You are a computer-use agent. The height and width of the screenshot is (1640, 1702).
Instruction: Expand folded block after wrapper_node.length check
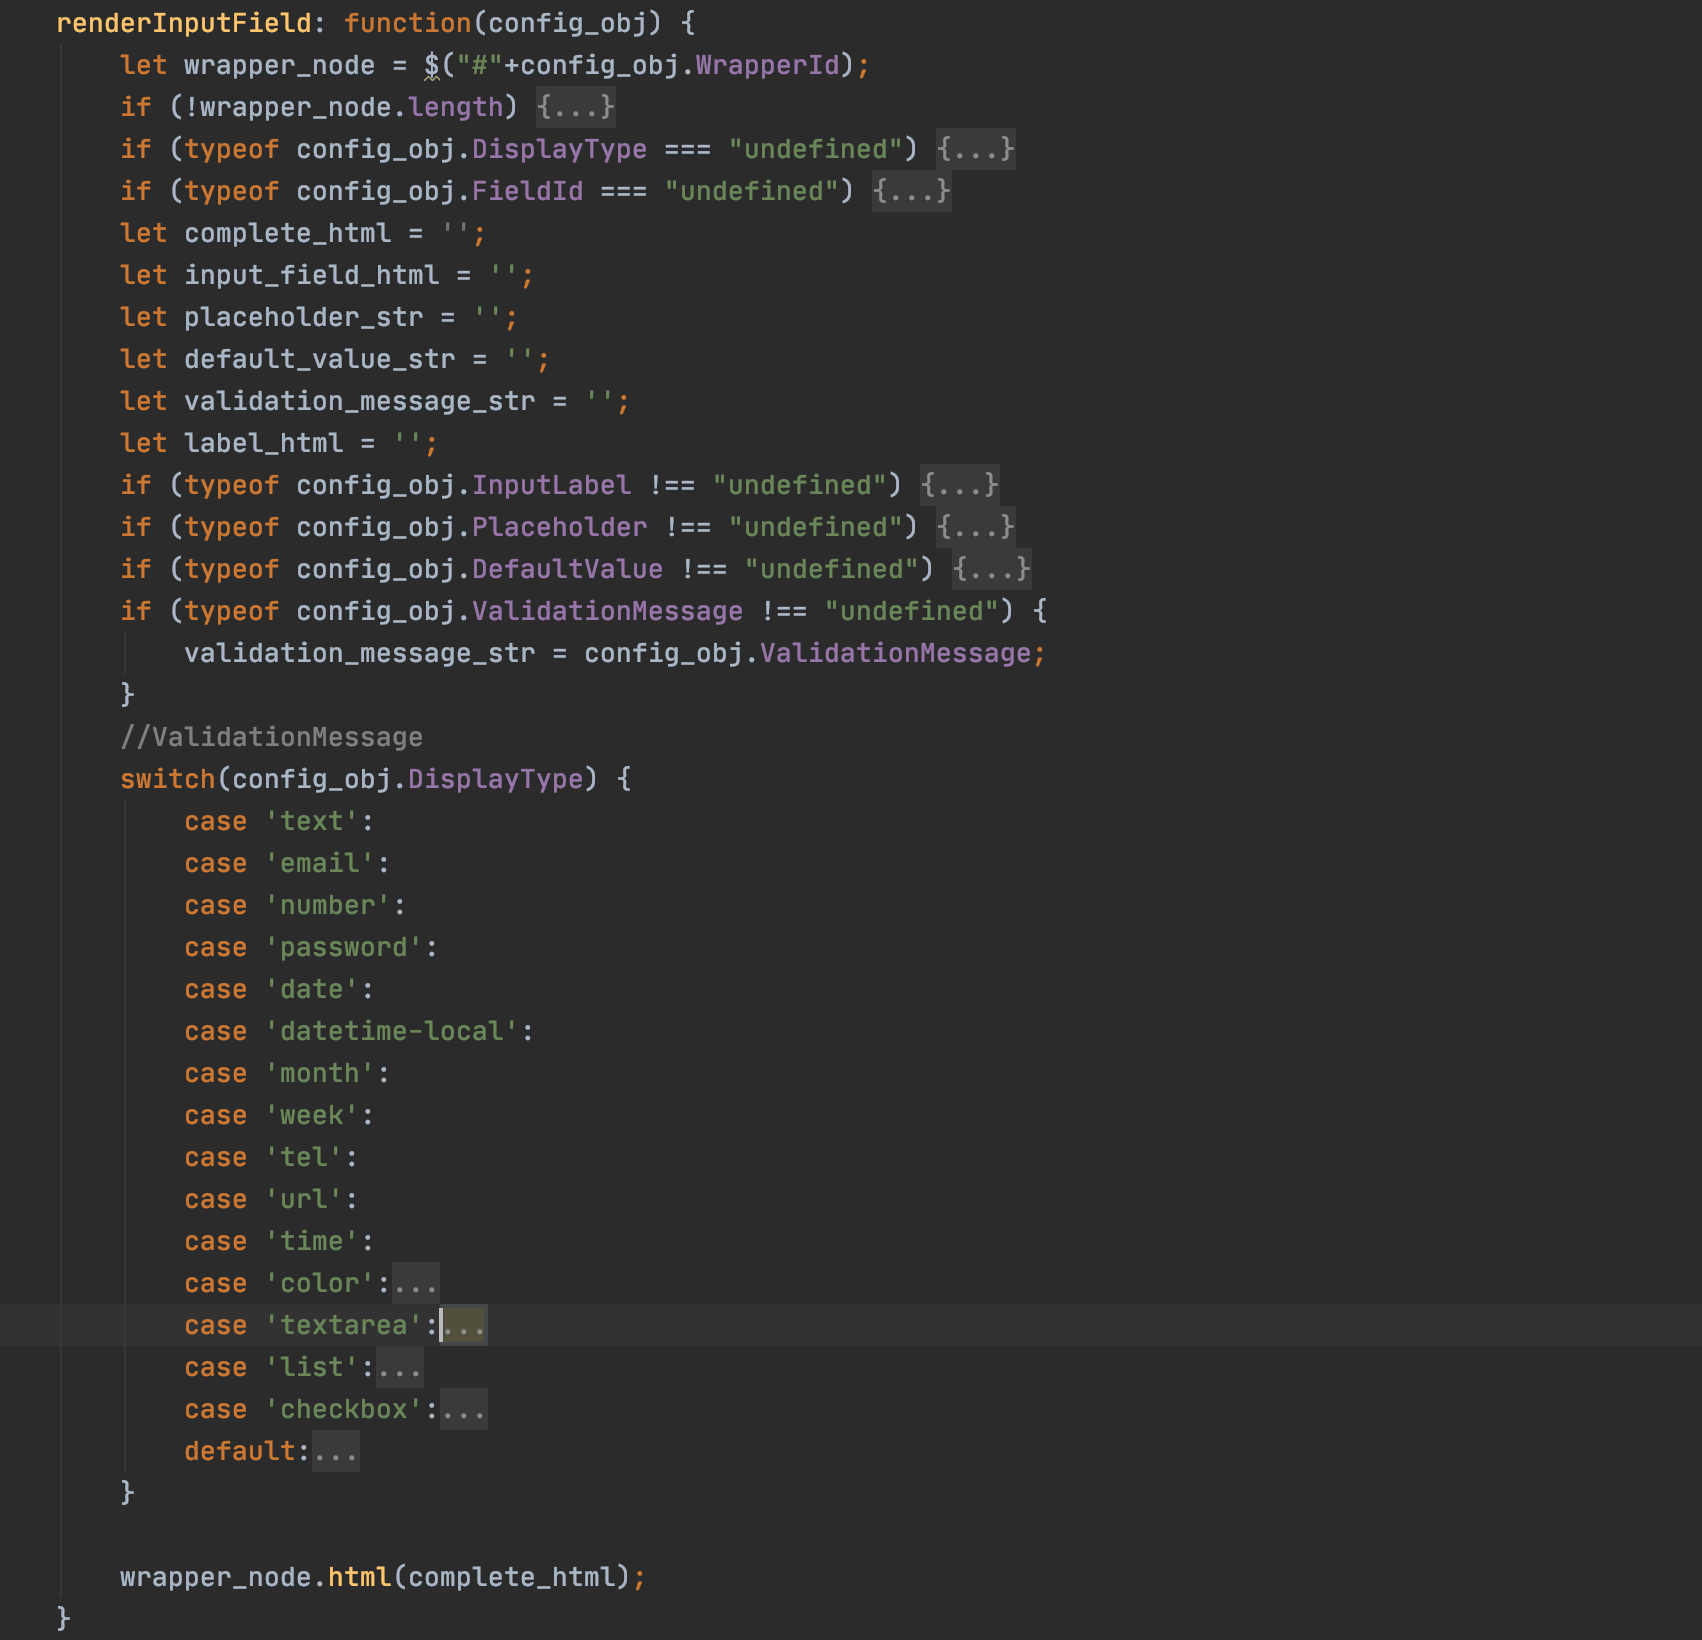coord(575,107)
